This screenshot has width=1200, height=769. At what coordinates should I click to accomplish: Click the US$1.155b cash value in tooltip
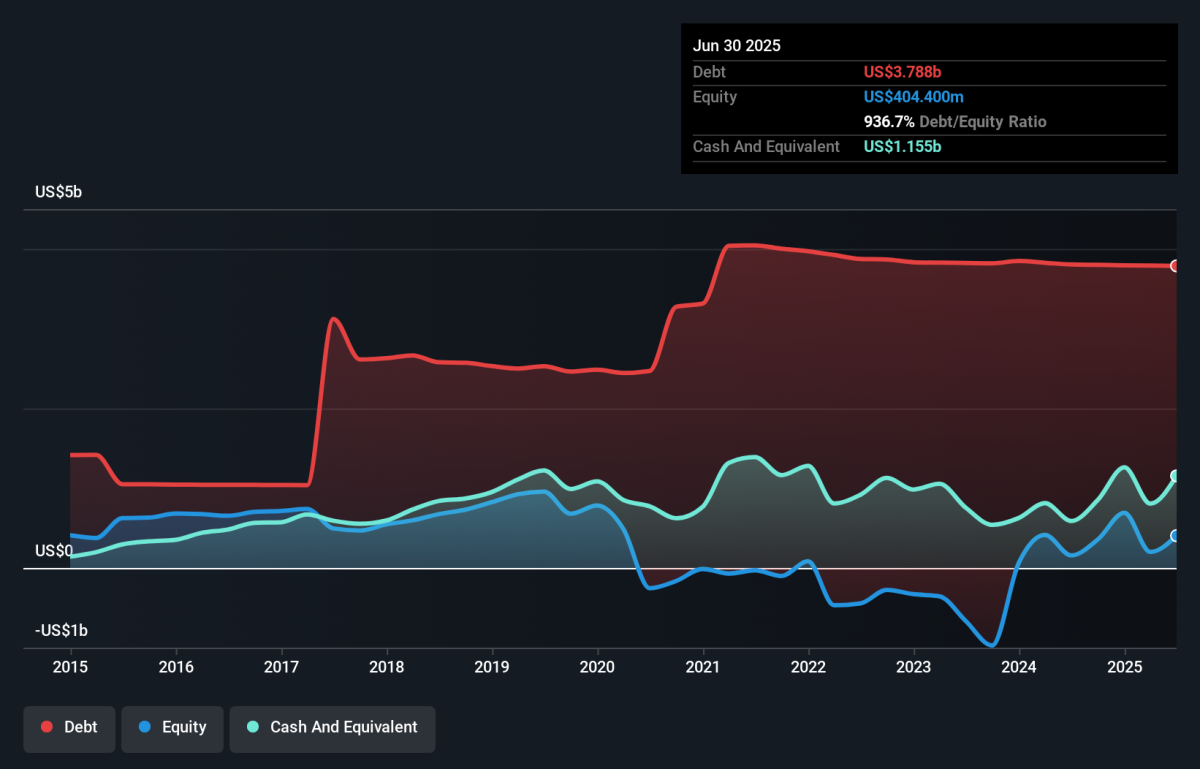902,146
